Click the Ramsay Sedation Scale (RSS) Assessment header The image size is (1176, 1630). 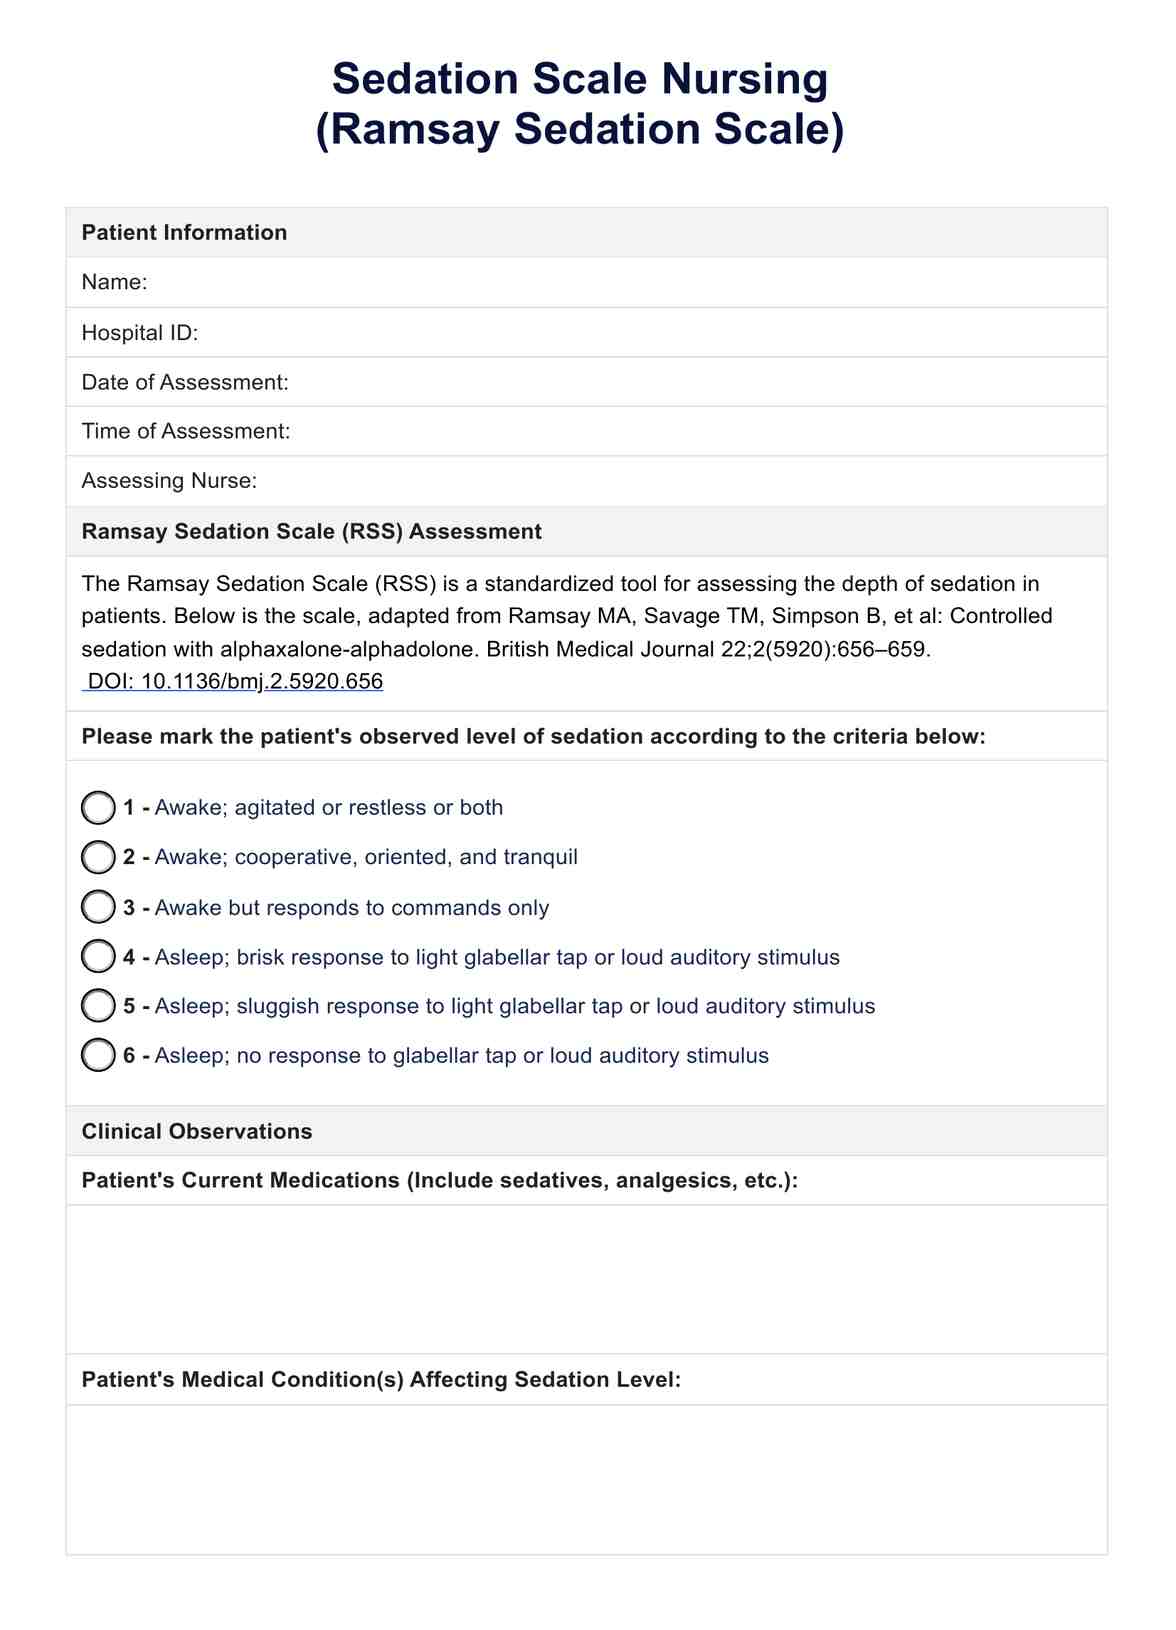(312, 532)
